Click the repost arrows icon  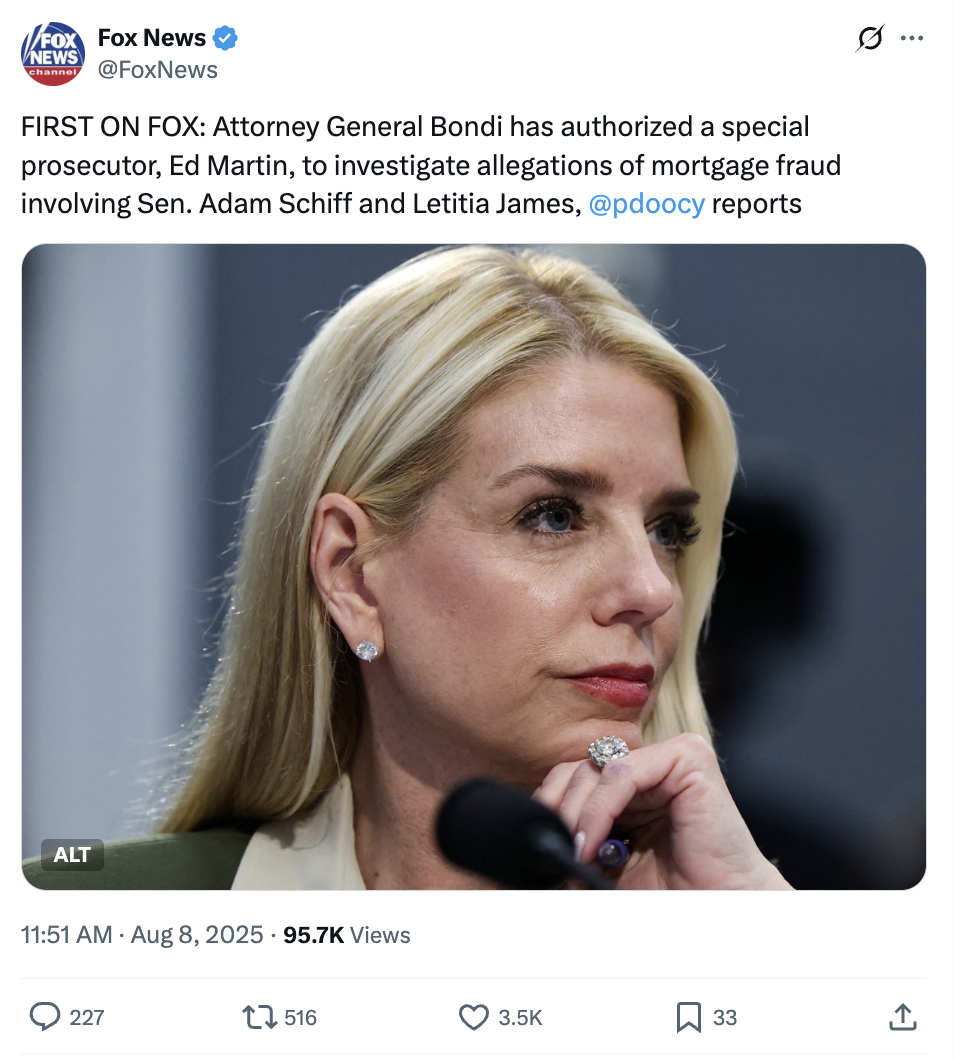tap(259, 1017)
